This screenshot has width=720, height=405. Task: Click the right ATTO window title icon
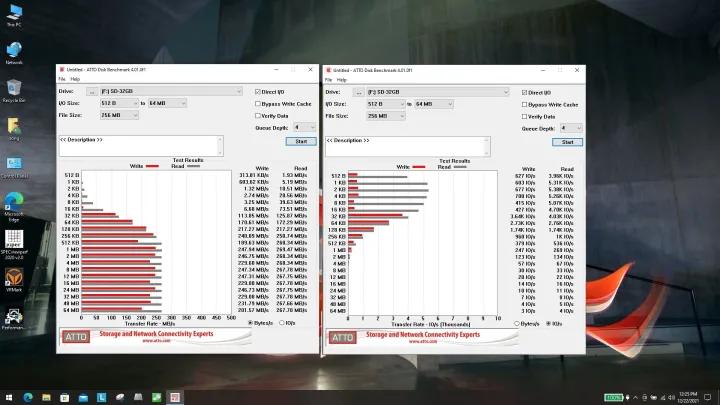(328, 70)
